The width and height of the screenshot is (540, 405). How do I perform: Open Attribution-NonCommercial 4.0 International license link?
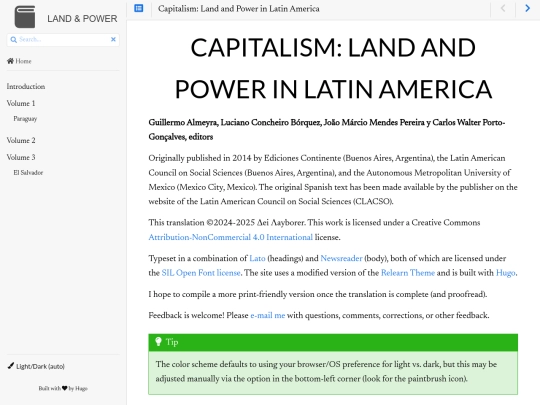click(x=230, y=237)
